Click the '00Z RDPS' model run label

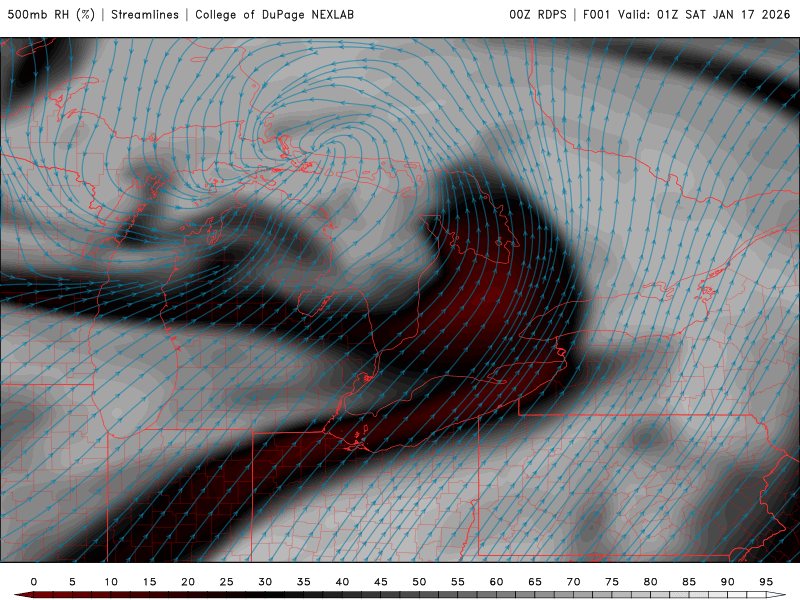tap(538, 15)
